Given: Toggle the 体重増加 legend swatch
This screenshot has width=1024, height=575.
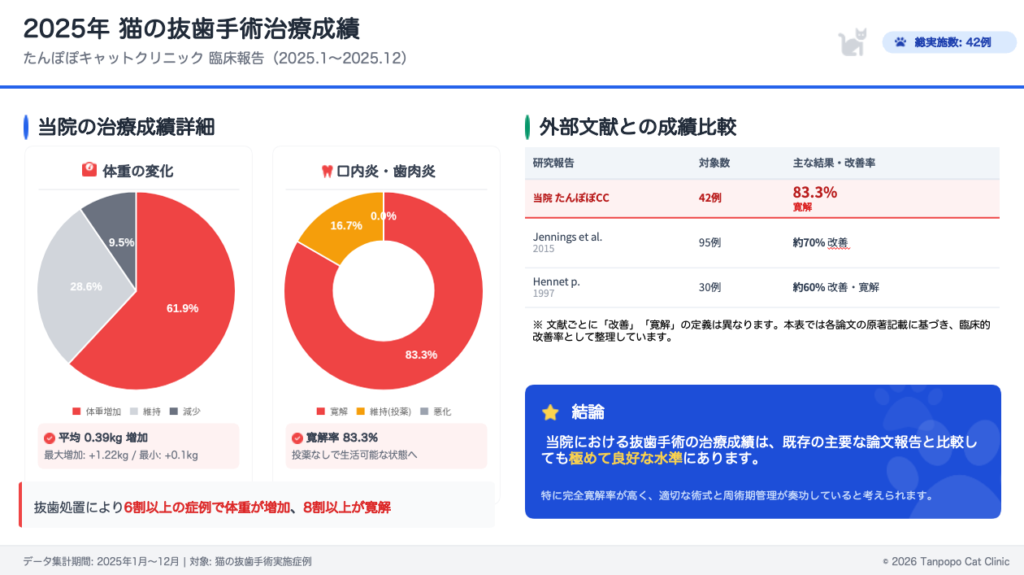Looking at the screenshot, I should coord(77,411).
